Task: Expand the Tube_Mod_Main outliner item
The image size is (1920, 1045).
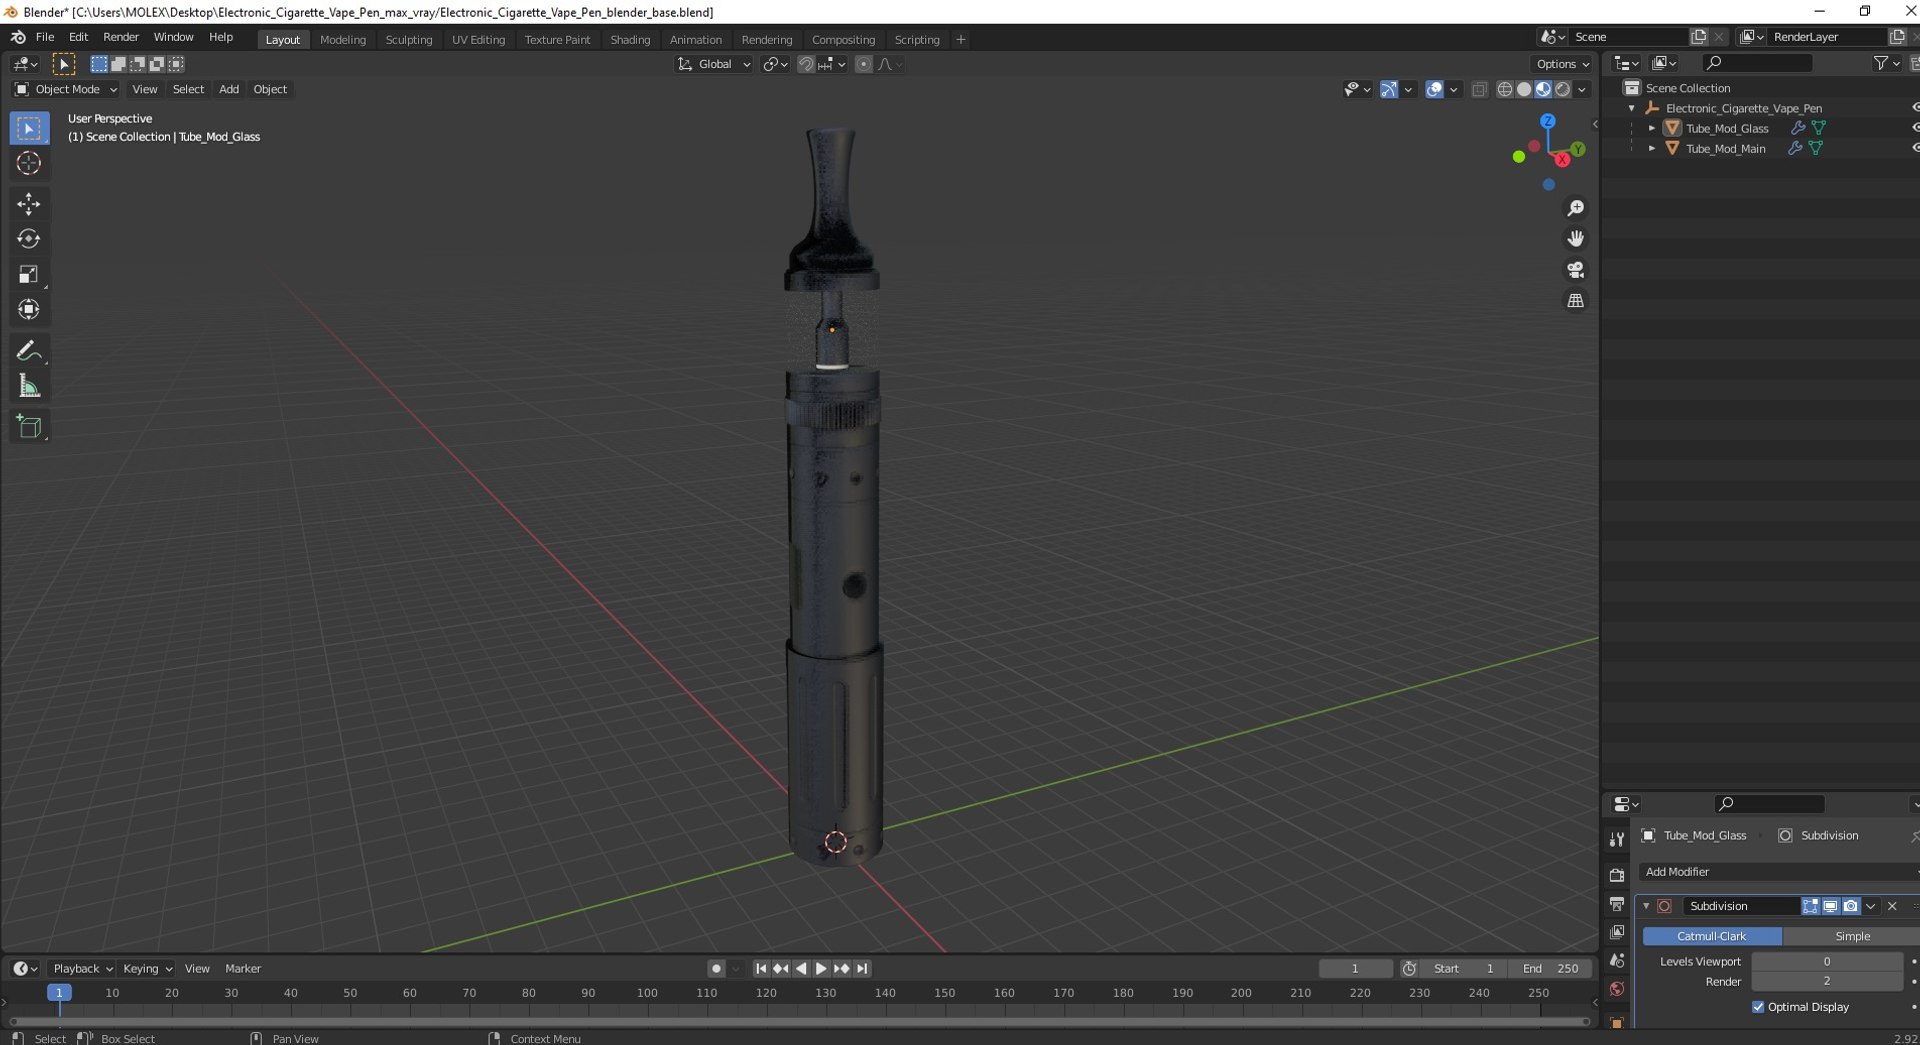Action: [x=1652, y=148]
